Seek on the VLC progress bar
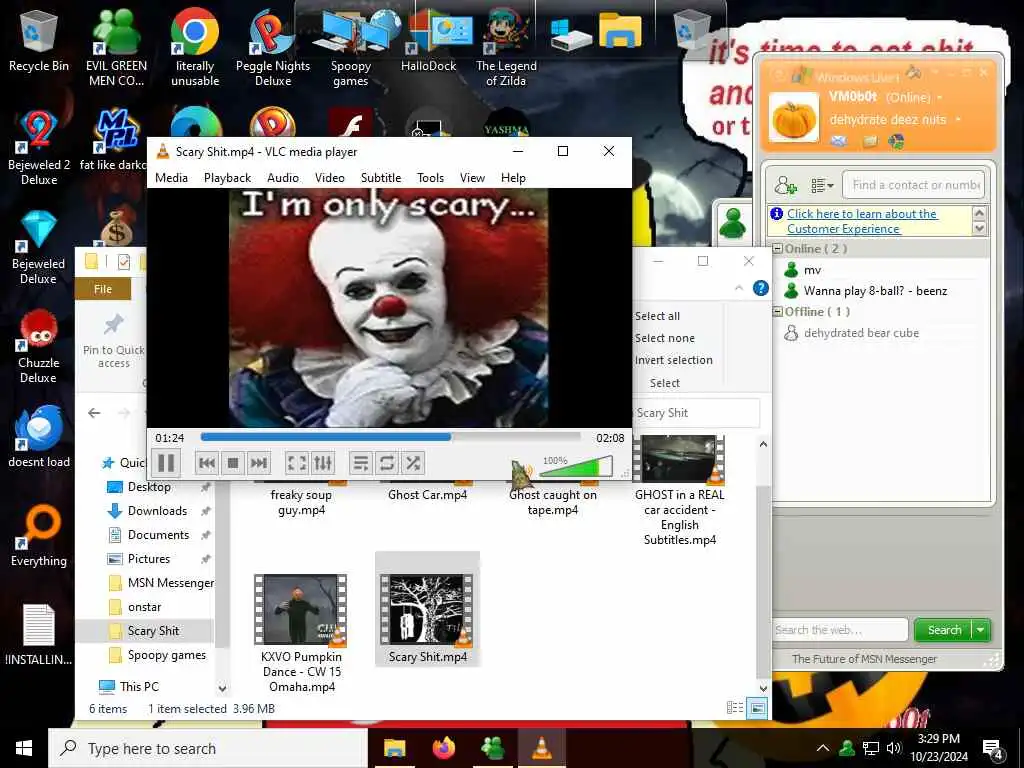This screenshot has height=768, width=1024. [x=390, y=437]
